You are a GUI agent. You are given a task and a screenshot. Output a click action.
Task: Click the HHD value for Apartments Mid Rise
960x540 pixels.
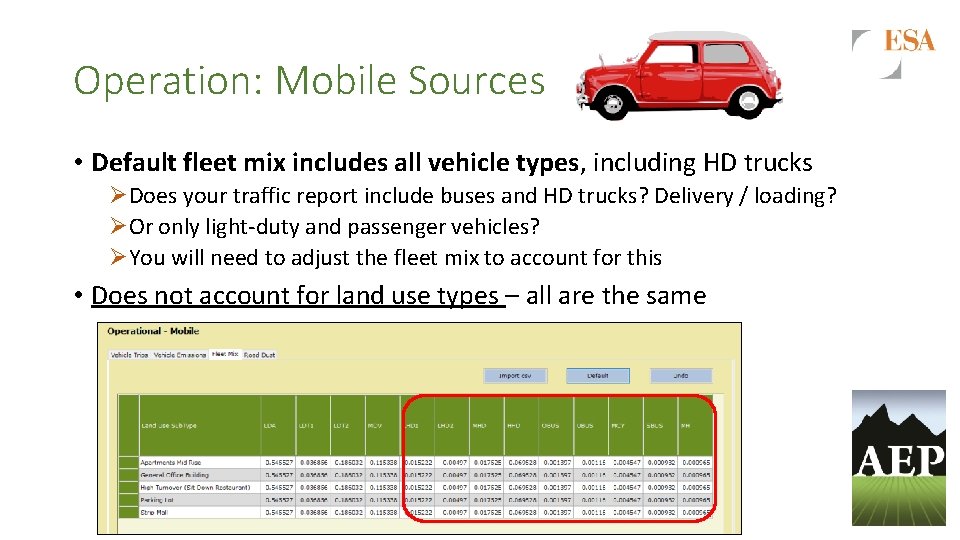click(x=522, y=463)
